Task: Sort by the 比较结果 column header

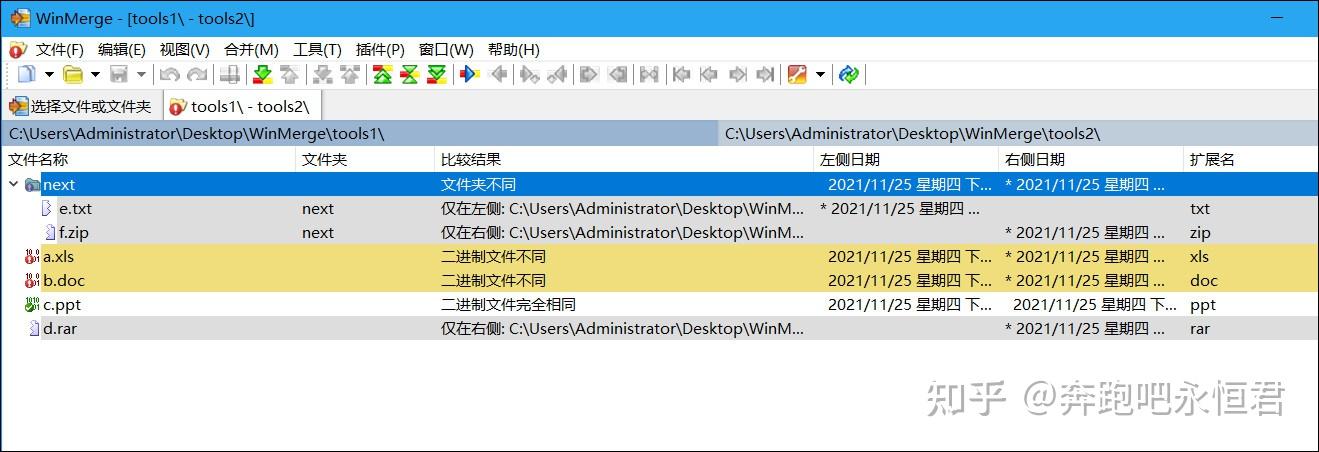Action: 625,159
